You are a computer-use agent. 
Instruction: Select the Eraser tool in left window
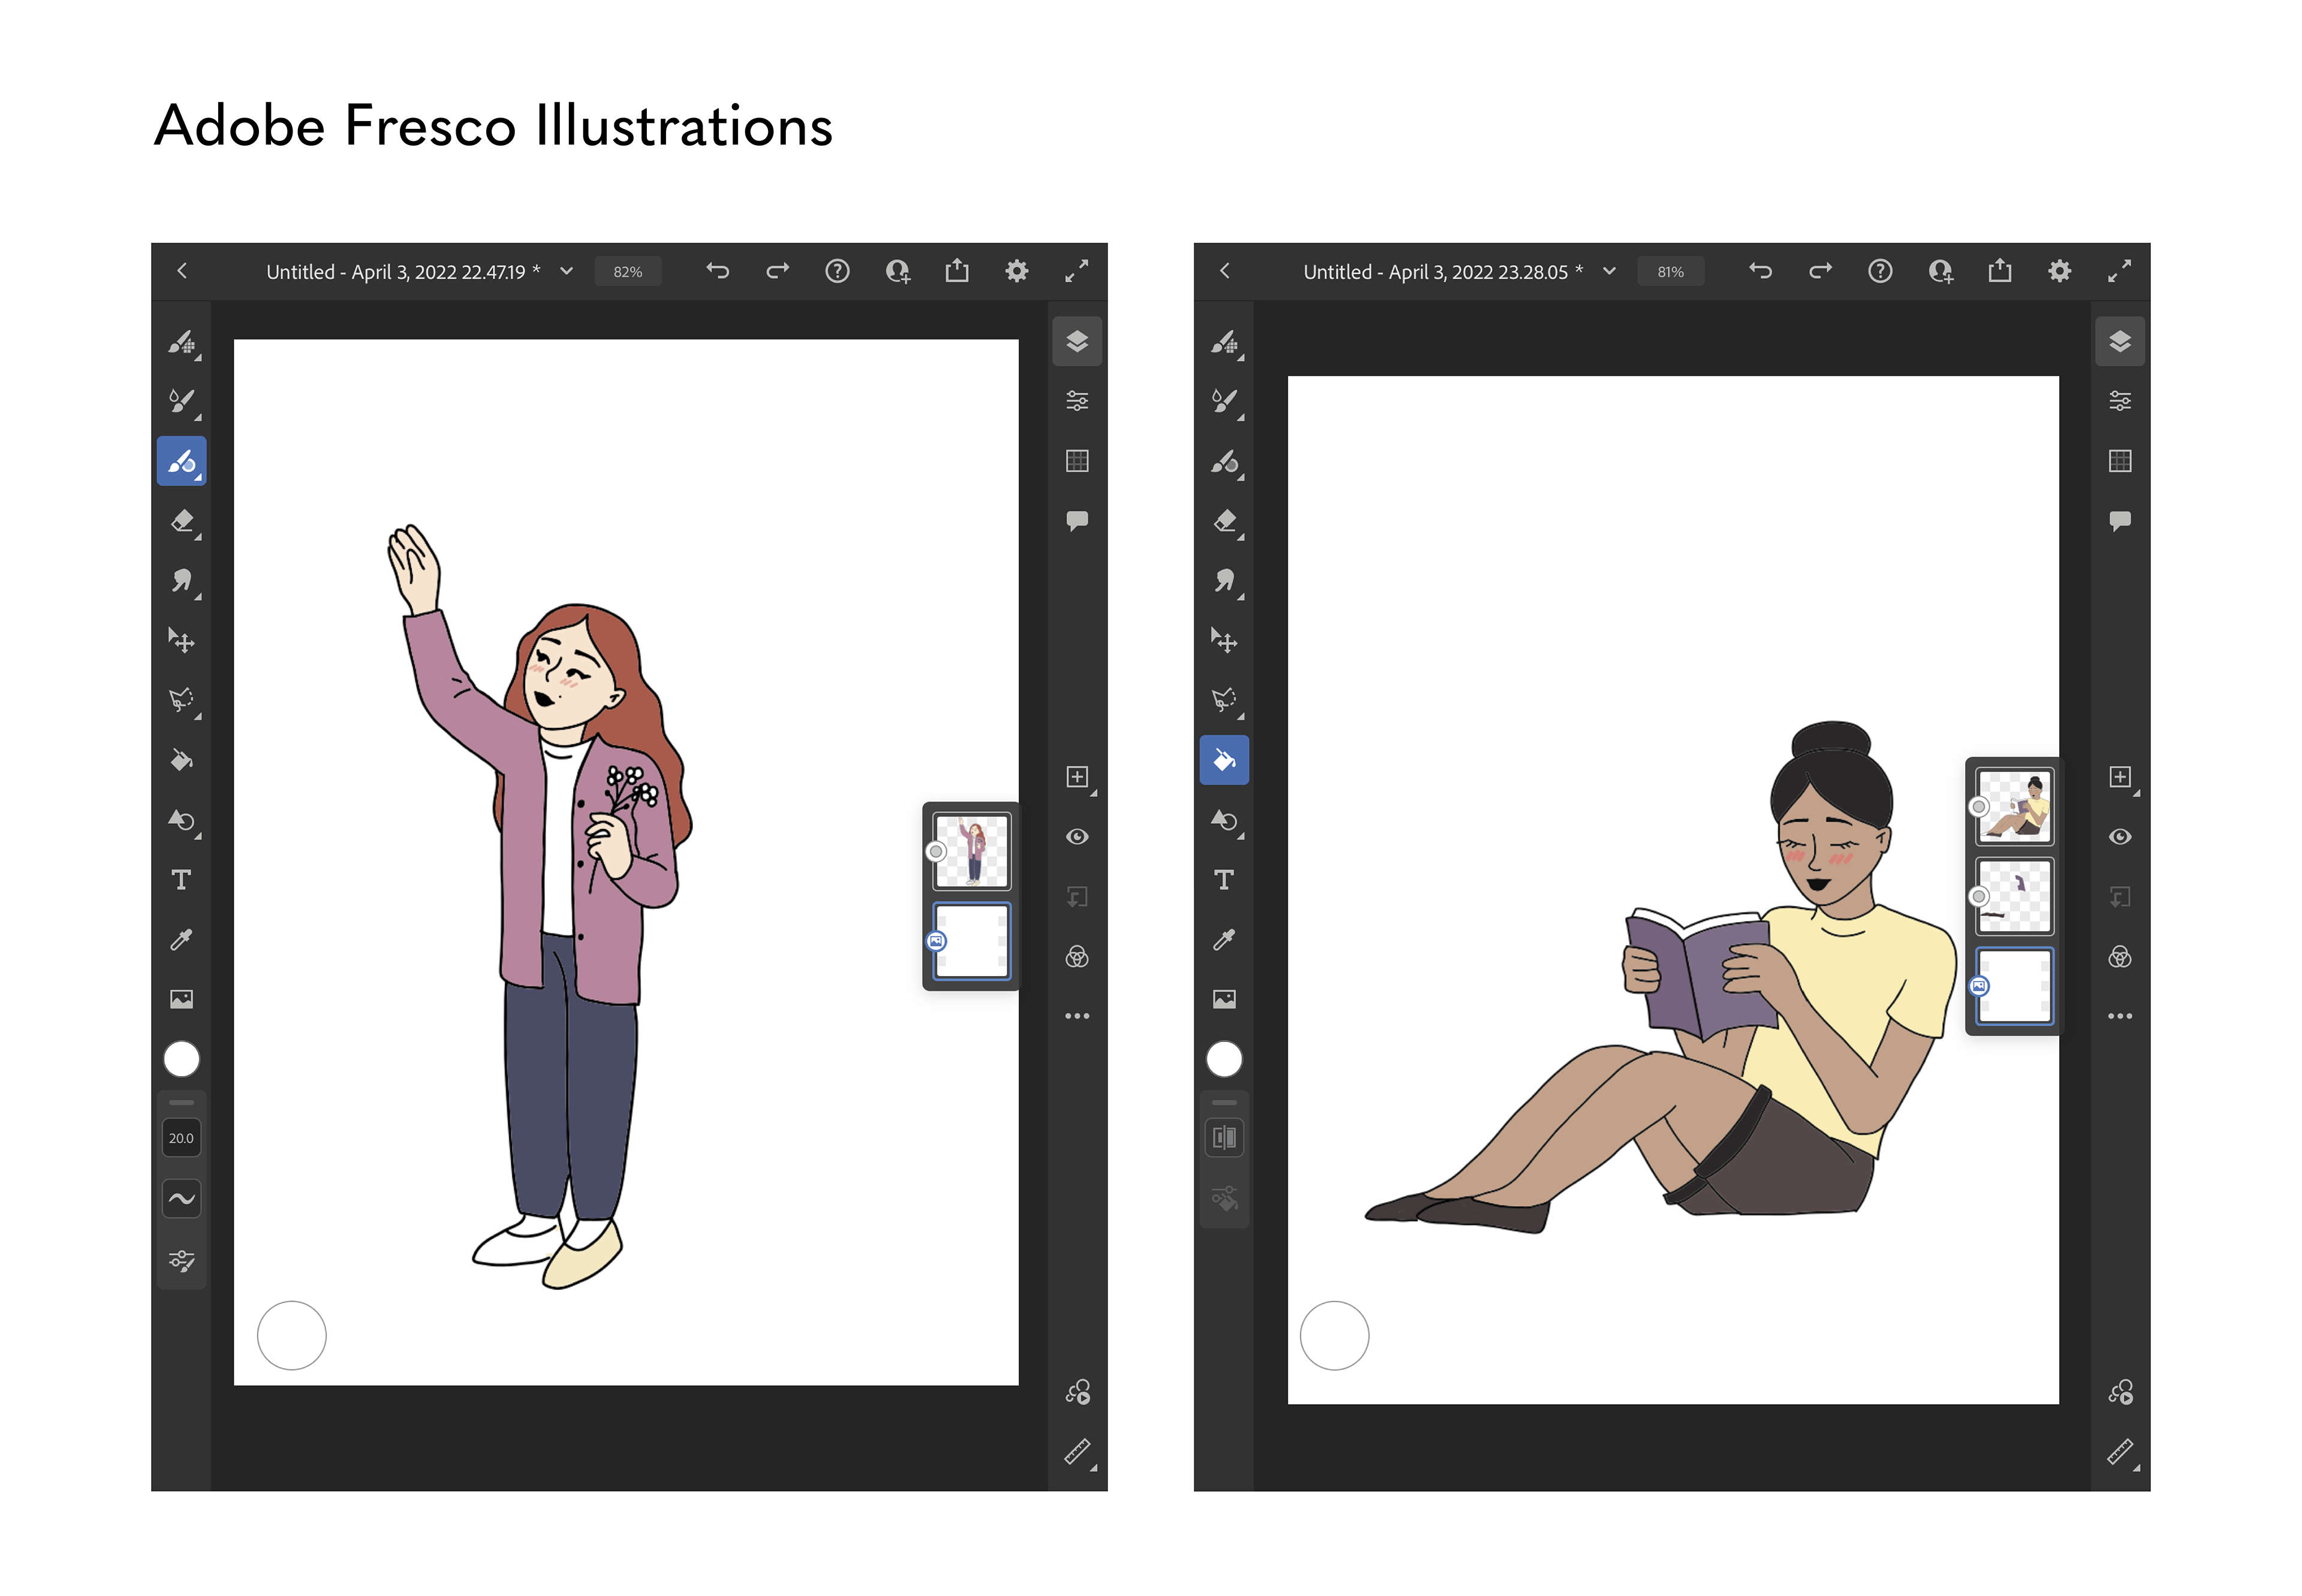181,521
